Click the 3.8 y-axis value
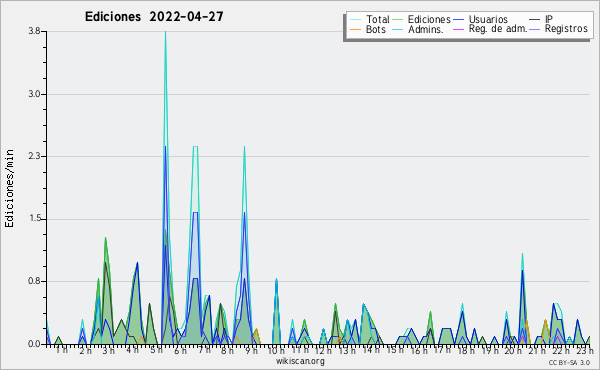The height and width of the screenshot is (370, 600). [x=34, y=31]
